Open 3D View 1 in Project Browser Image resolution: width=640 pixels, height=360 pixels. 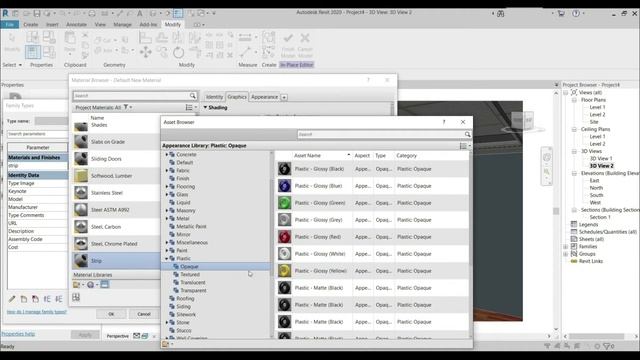tap(601, 158)
